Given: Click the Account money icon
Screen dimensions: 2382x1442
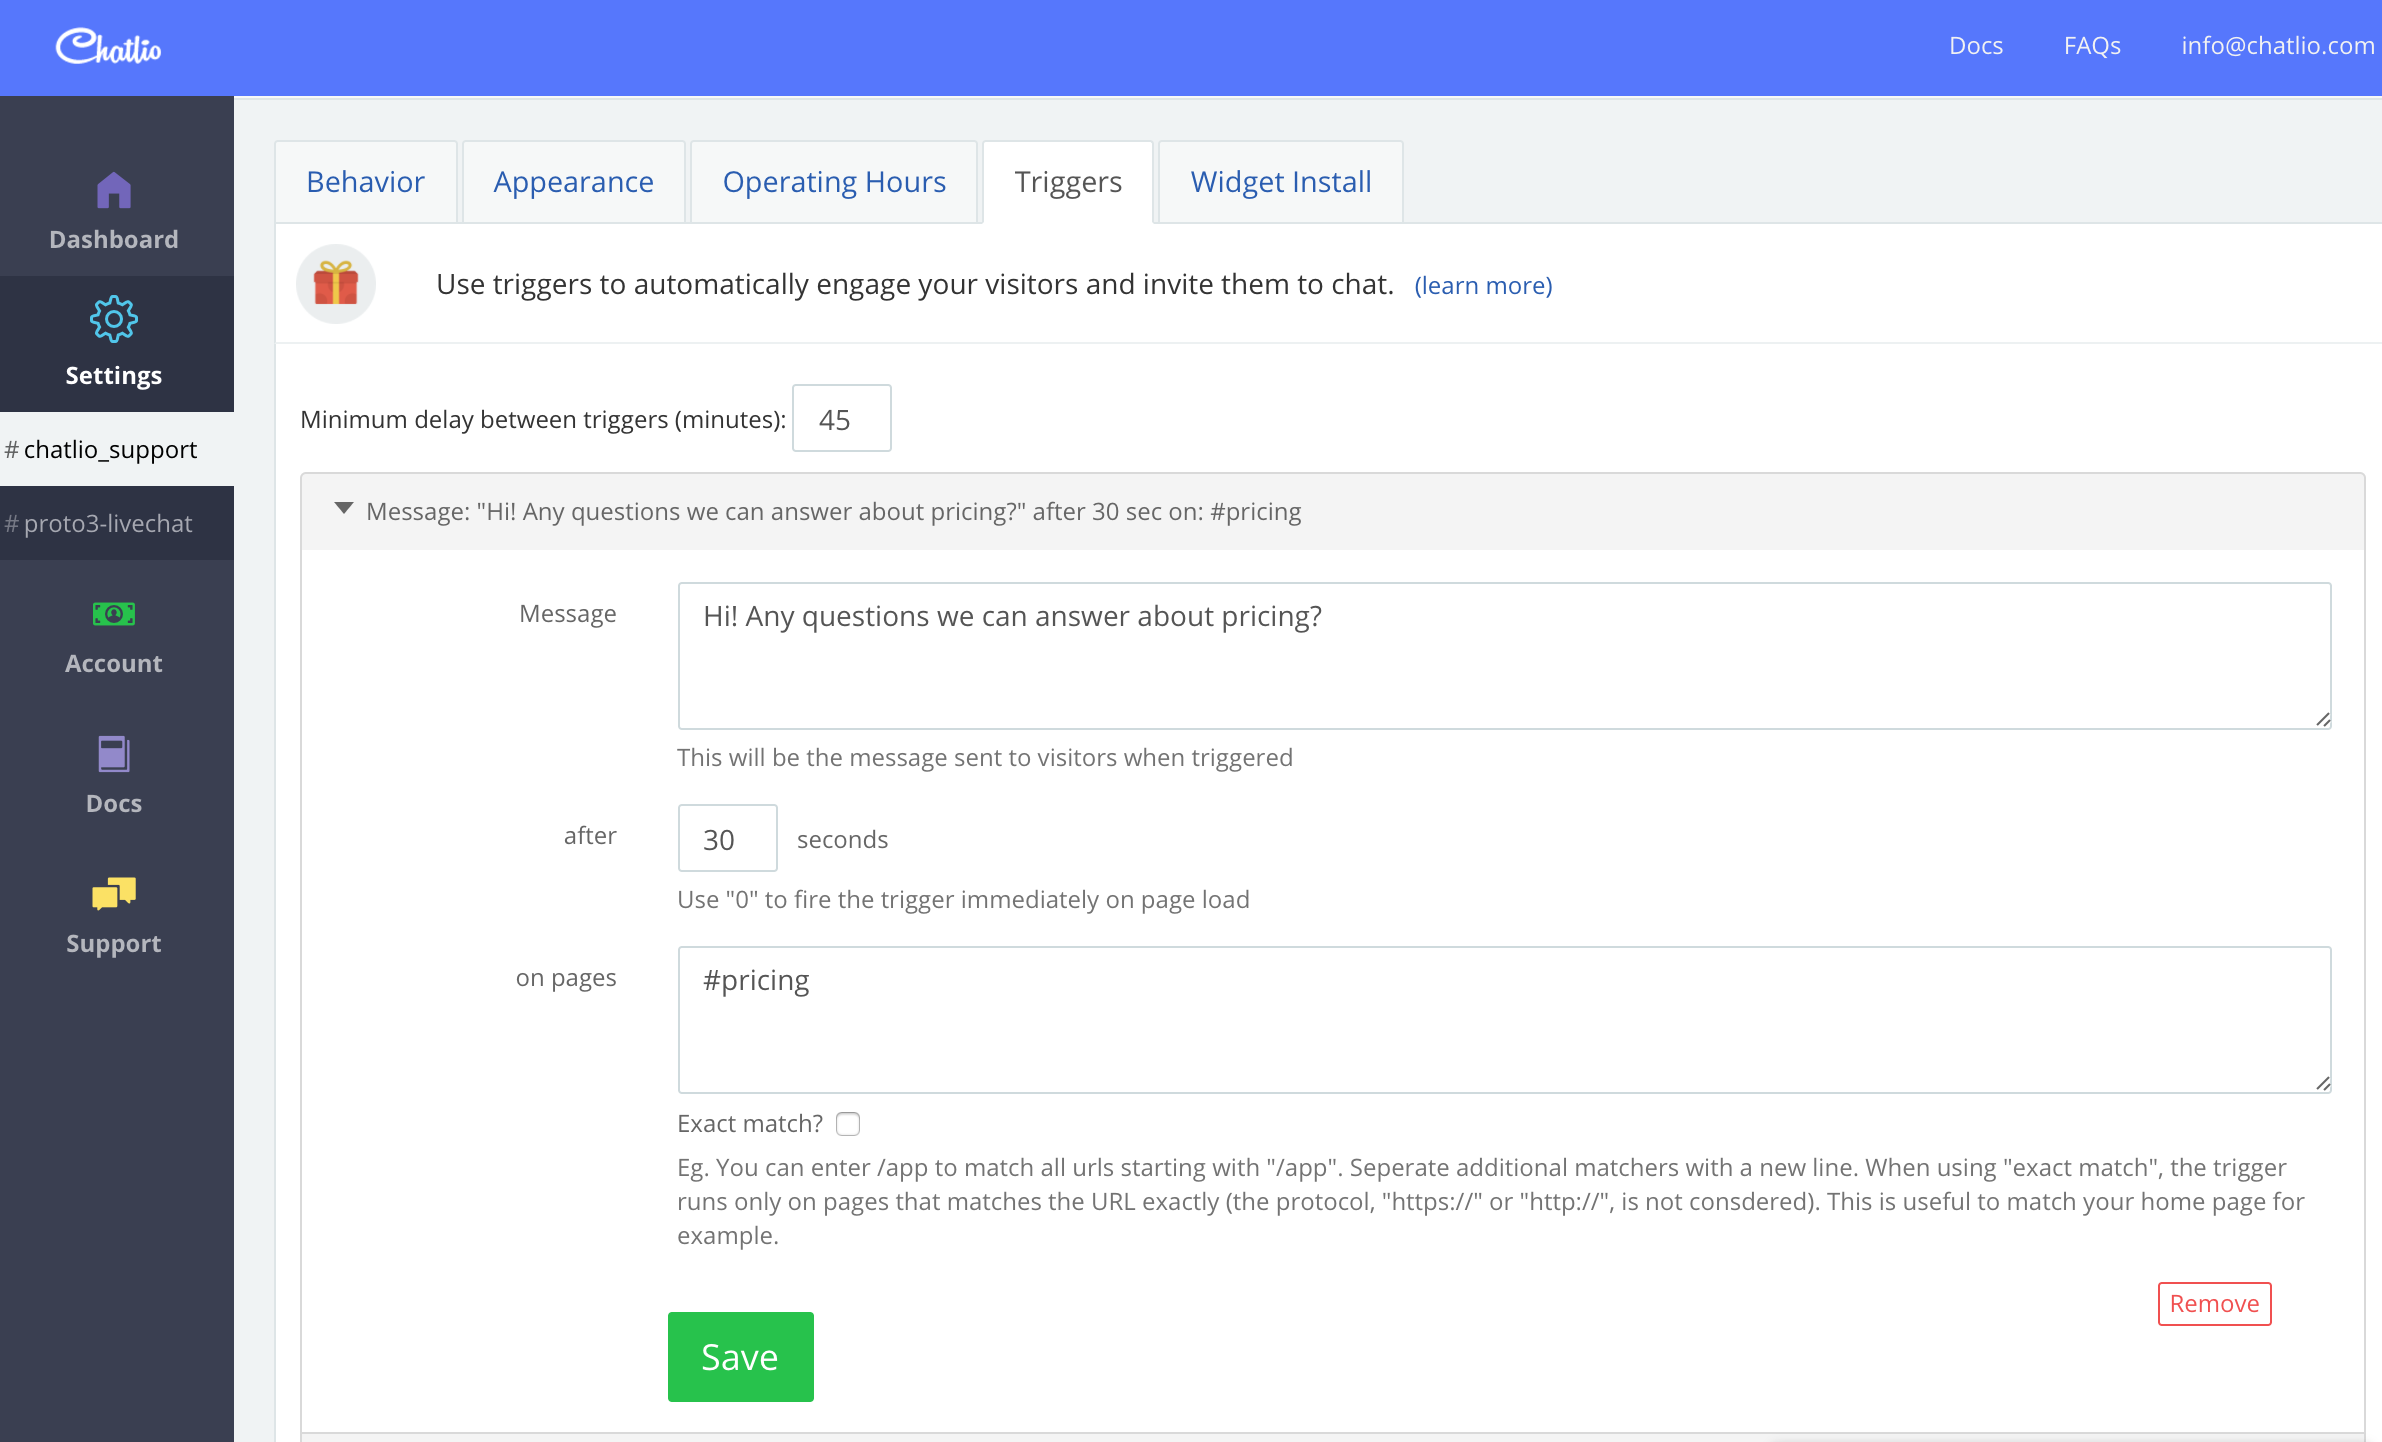Looking at the screenshot, I should click(x=112, y=616).
